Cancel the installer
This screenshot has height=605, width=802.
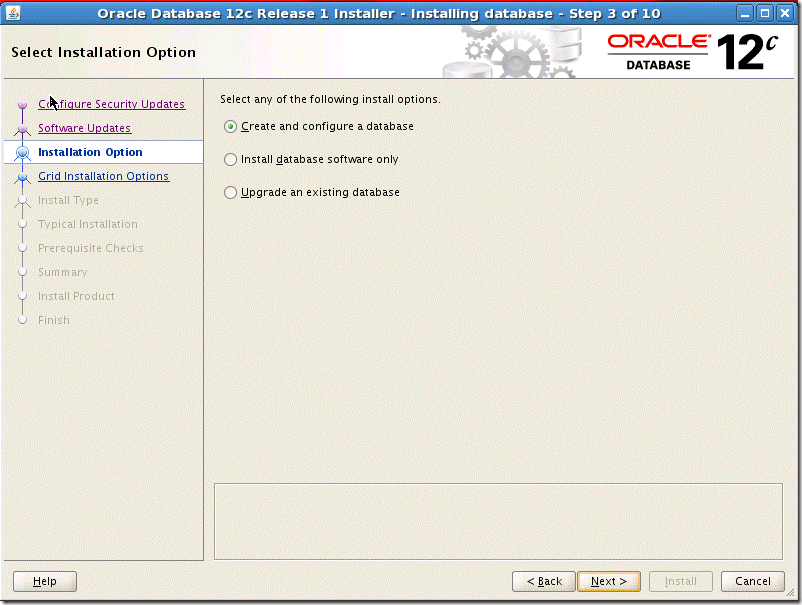point(752,581)
